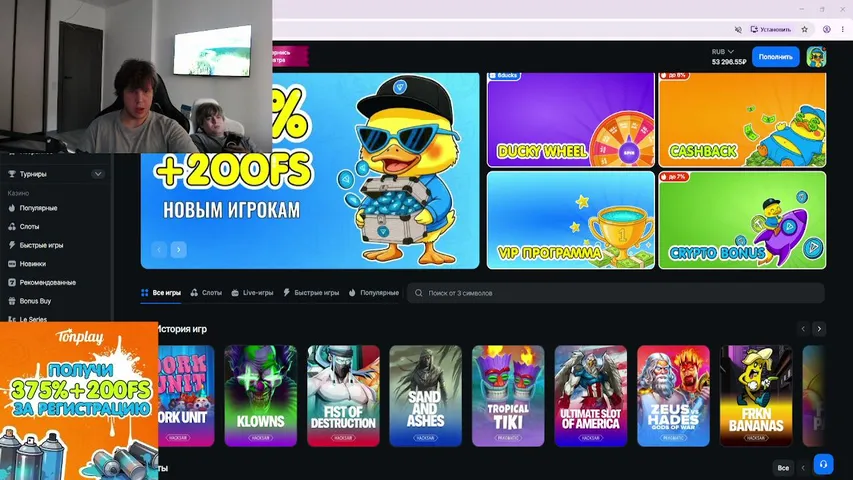This screenshot has height=480, width=853.
Task: Launch the Dork Unit game
Action: coord(186,396)
